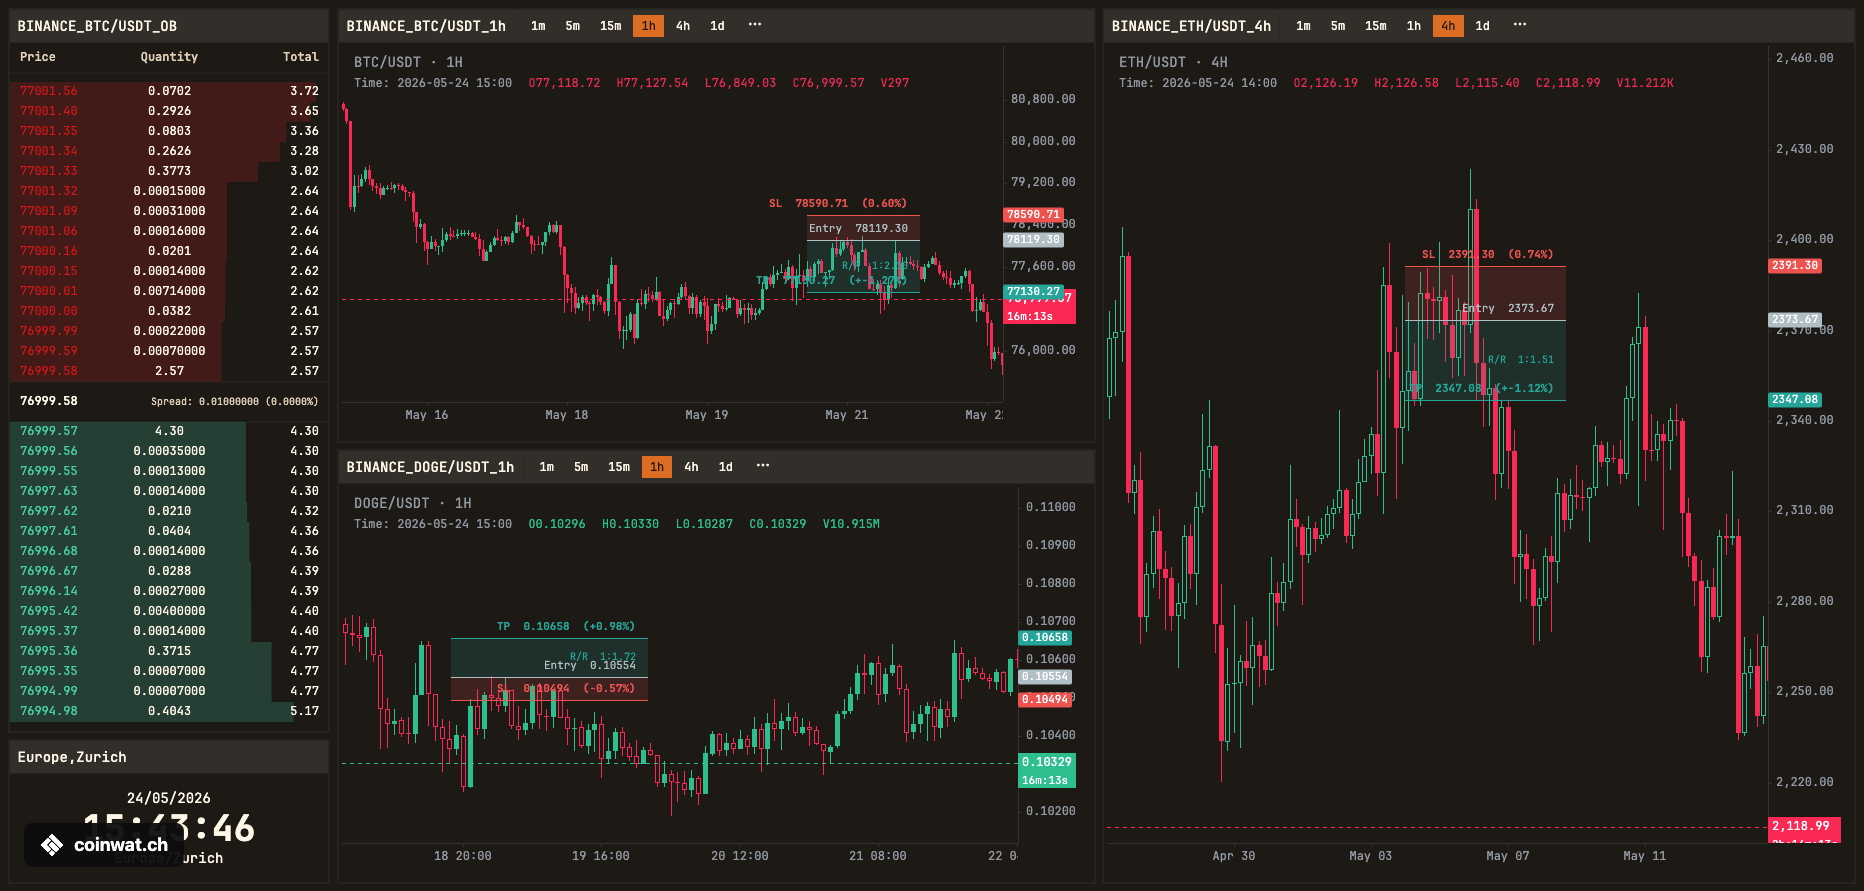Click the ETH/USDT · 4H chart symbol label
The image size is (1864, 891).
tap(1173, 62)
